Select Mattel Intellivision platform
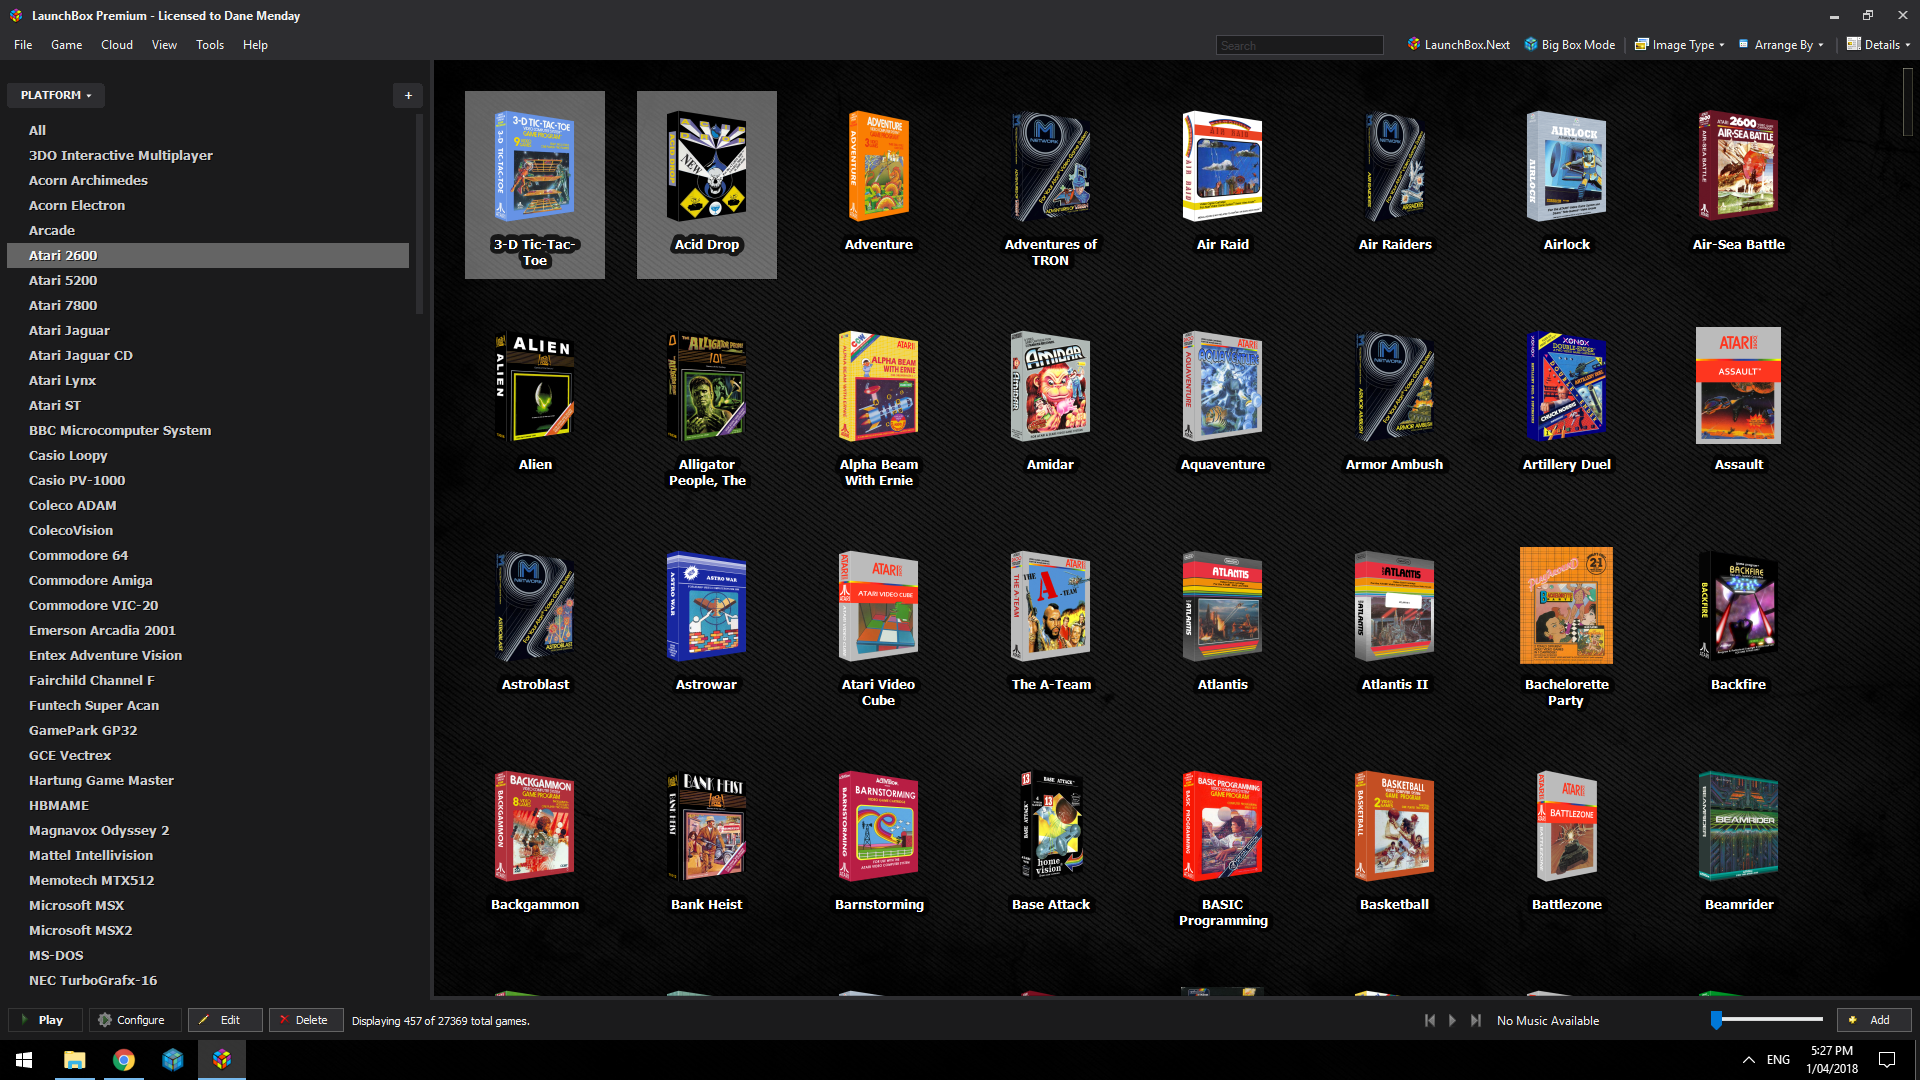Viewport: 1920px width, 1080px height. coord(208,855)
